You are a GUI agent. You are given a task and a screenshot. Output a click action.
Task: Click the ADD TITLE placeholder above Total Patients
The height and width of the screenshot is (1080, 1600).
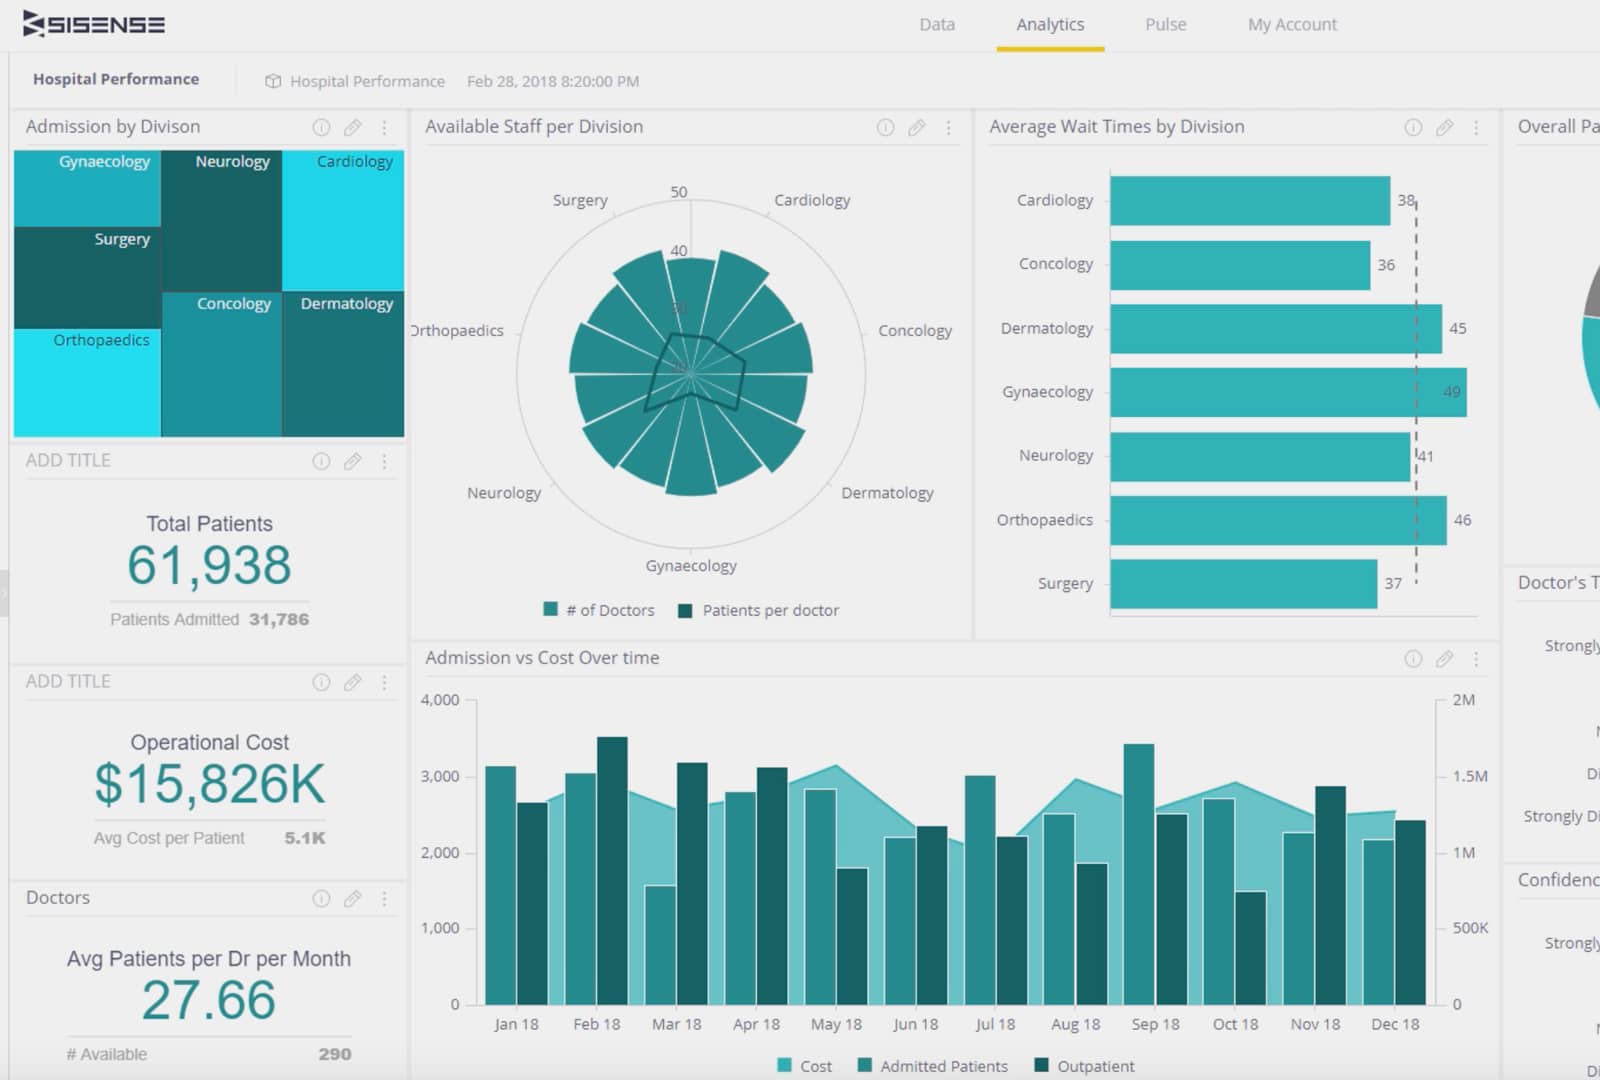67,460
